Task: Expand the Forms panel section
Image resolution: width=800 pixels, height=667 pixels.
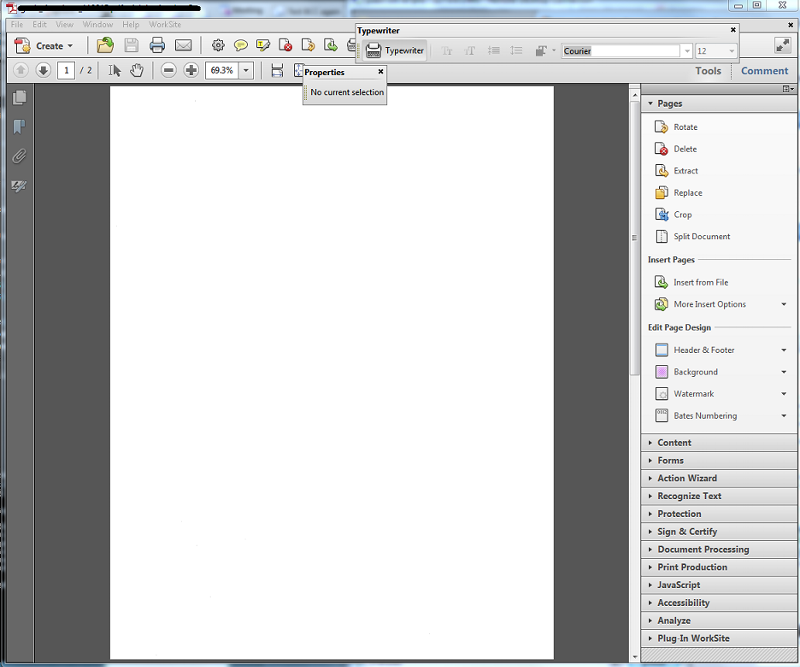Action: [668, 460]
